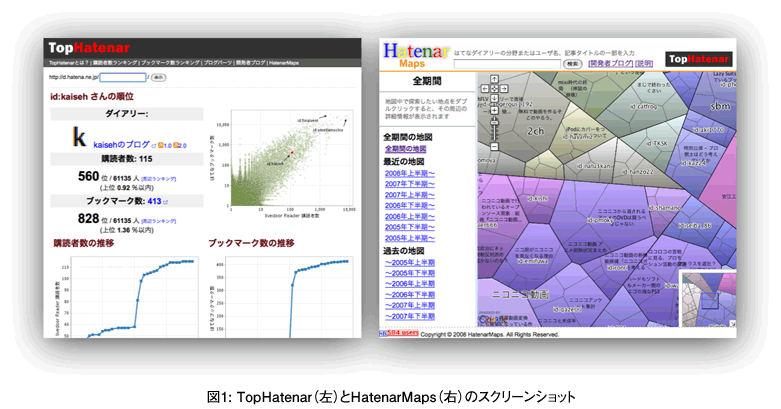The height and width of the screenshot is (409, 781).
Task: Focus the HatenarMaps search text box
Action: (x=507, y=64)
